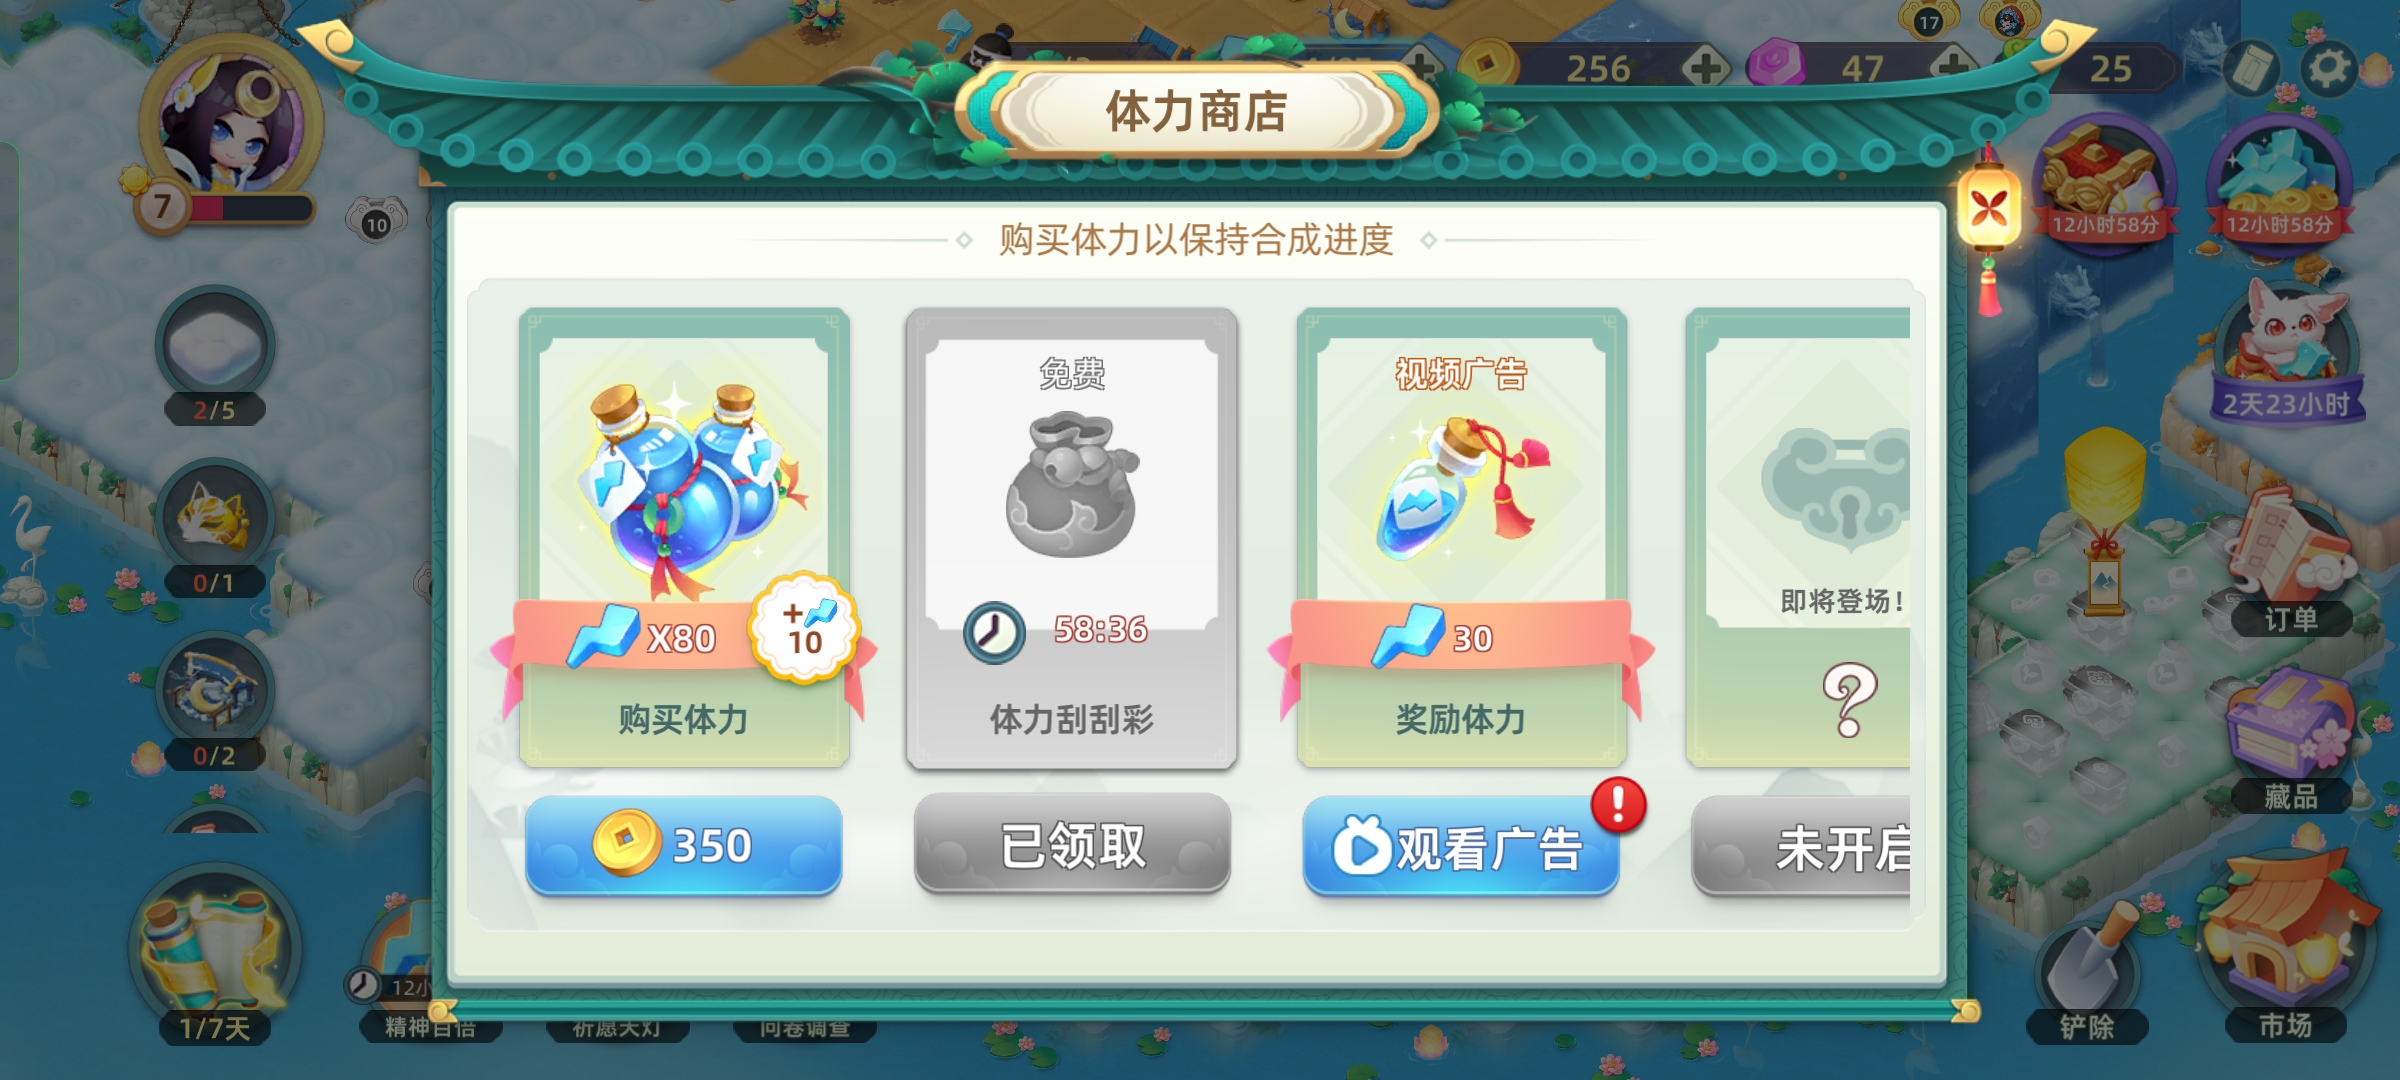Select the 奖励体力 video ad card

click(x=1461, y=538)
